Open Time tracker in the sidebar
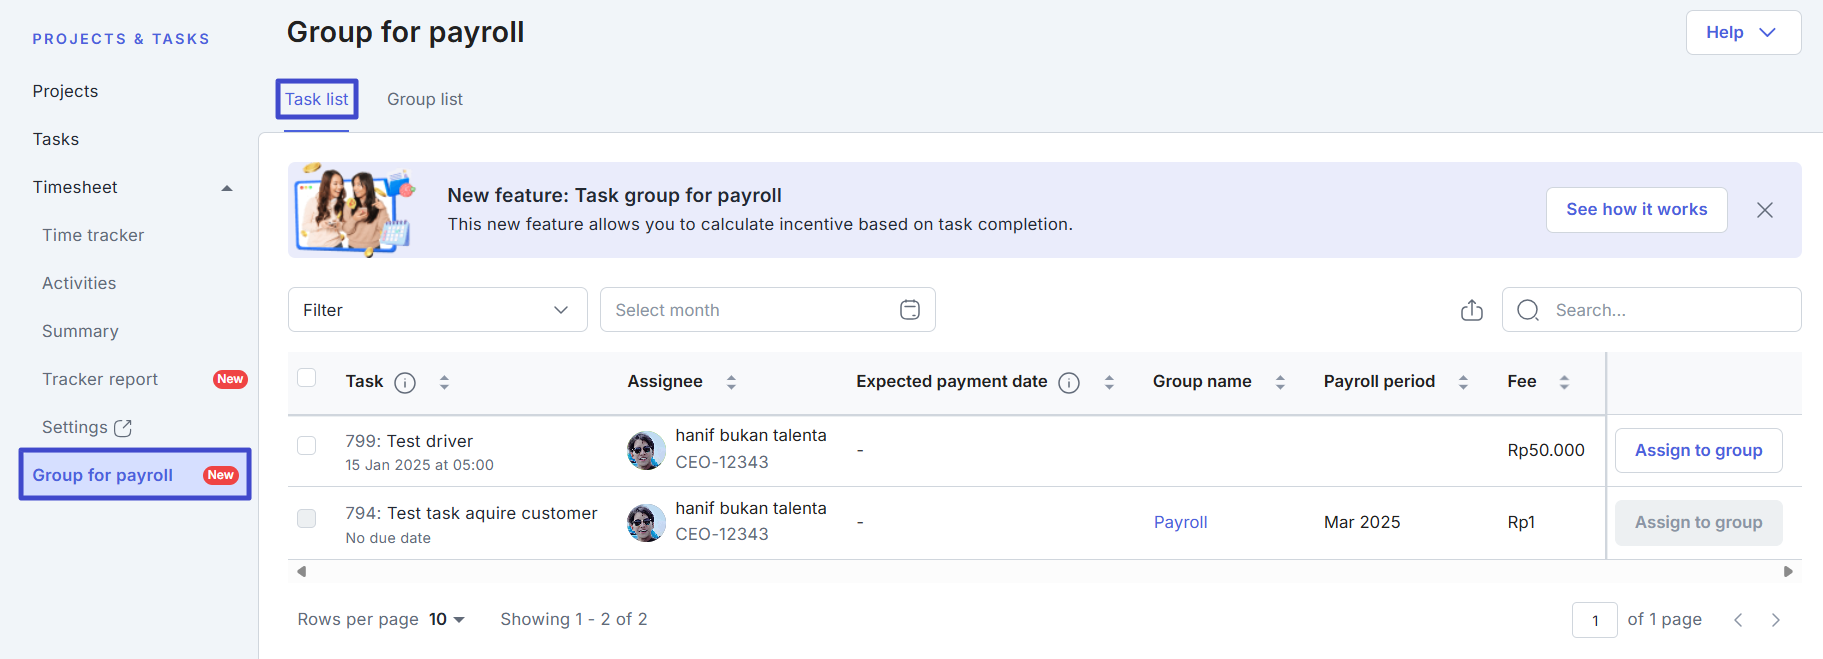 pos(93,235)
